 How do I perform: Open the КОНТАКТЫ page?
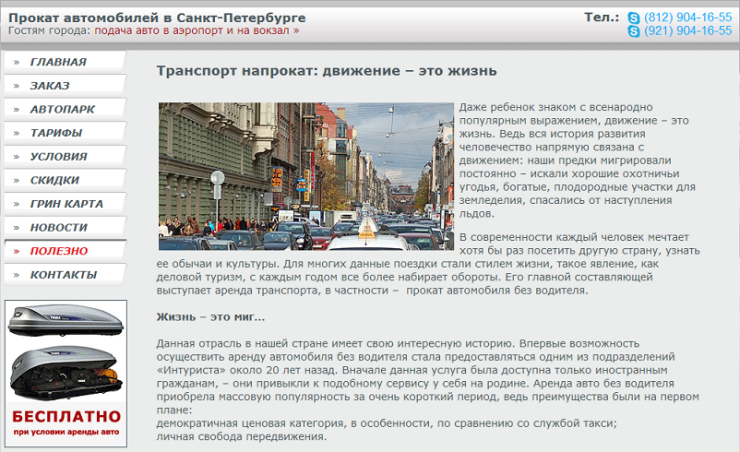[x=65, y=274]
